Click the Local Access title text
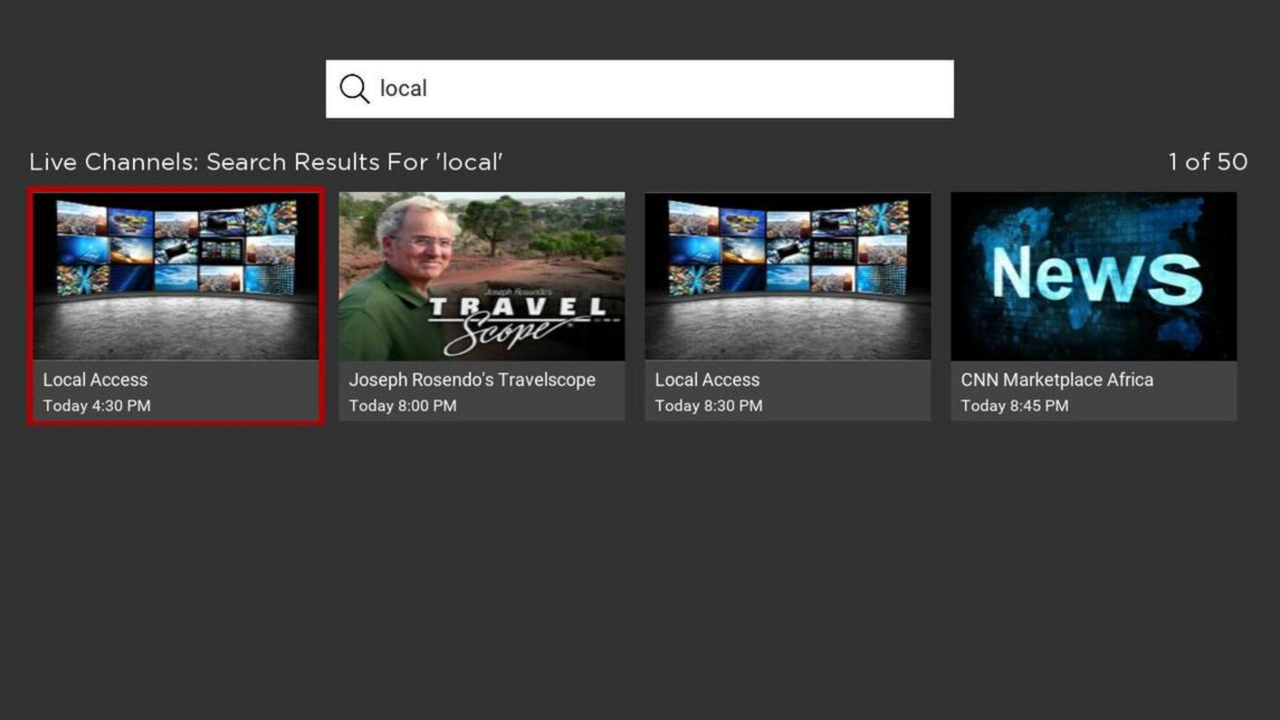This screenshot has height=720, width=1280. pyautogui.click(x=95, y=380)
